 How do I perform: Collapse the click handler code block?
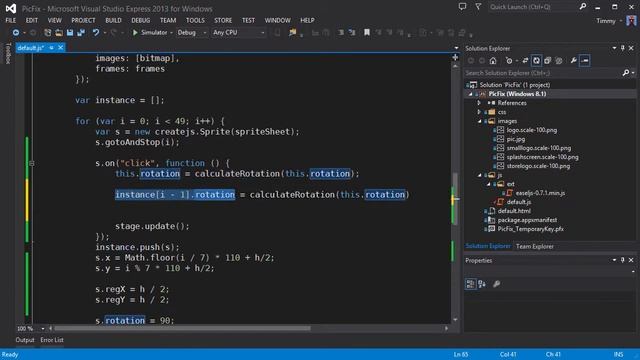coord(31,163)
